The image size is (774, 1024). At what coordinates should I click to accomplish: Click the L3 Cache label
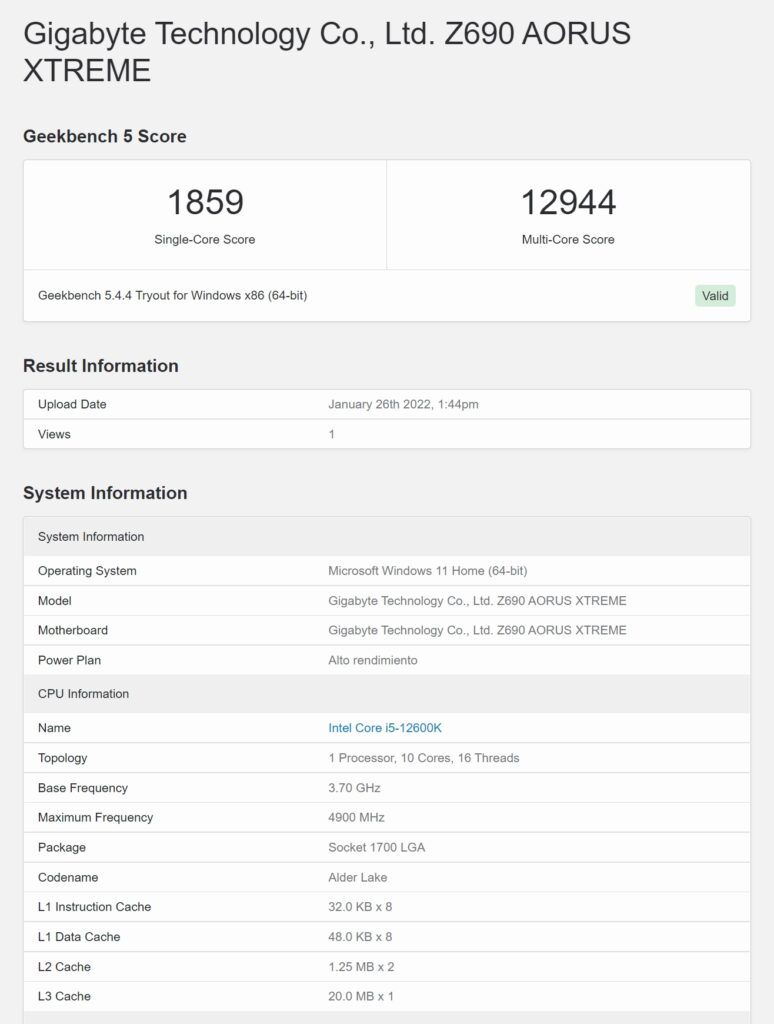(x=64, y=996)
